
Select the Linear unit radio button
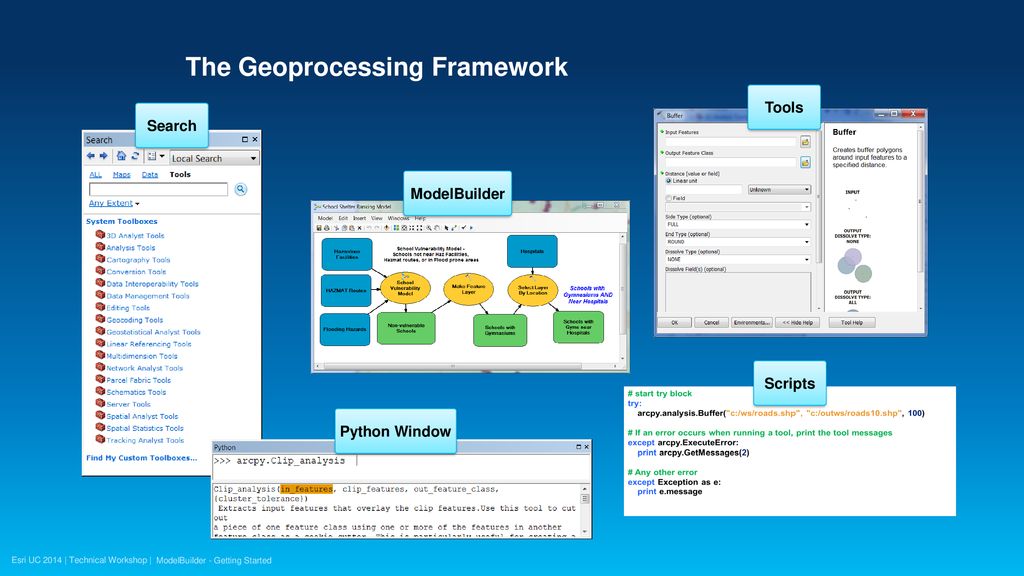(668, 181)
